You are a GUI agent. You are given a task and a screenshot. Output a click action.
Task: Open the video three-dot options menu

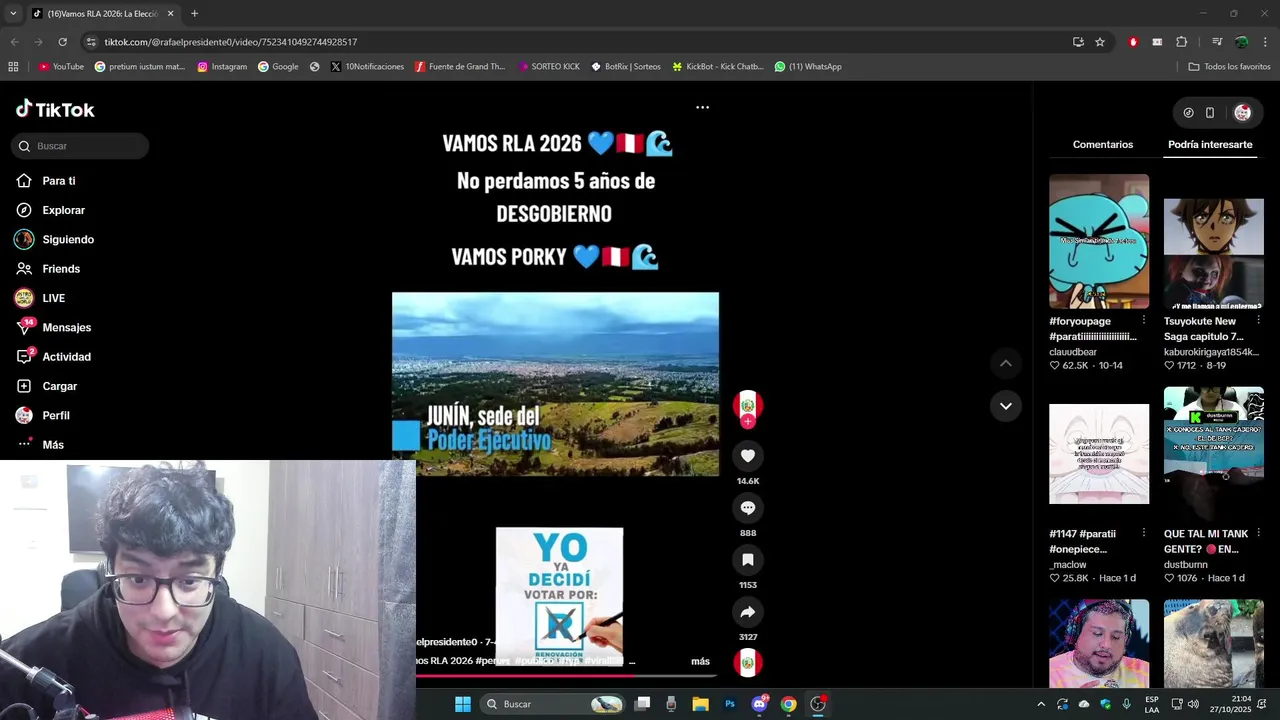(x=702, y=107)
